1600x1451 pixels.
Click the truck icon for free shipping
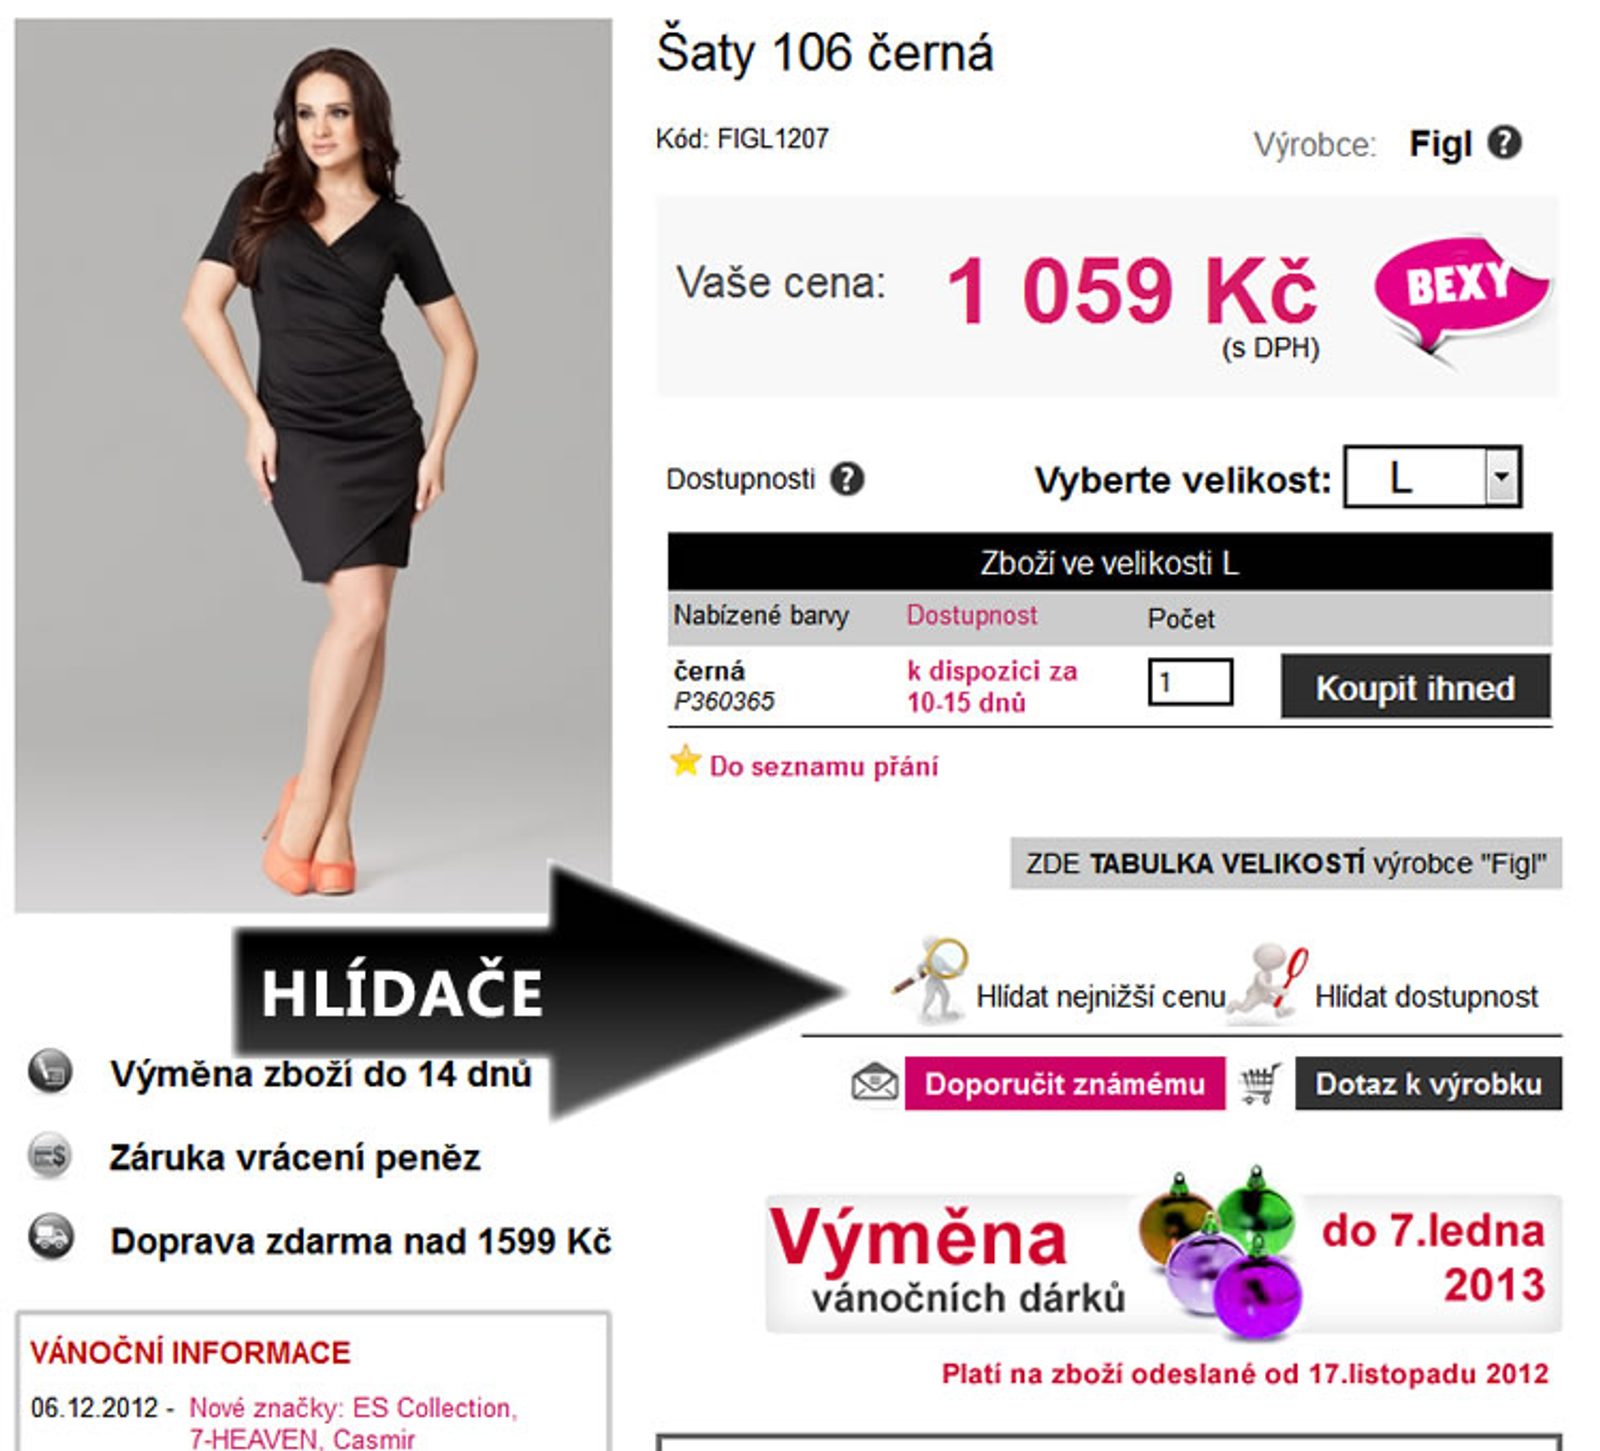click(51, 1236)
